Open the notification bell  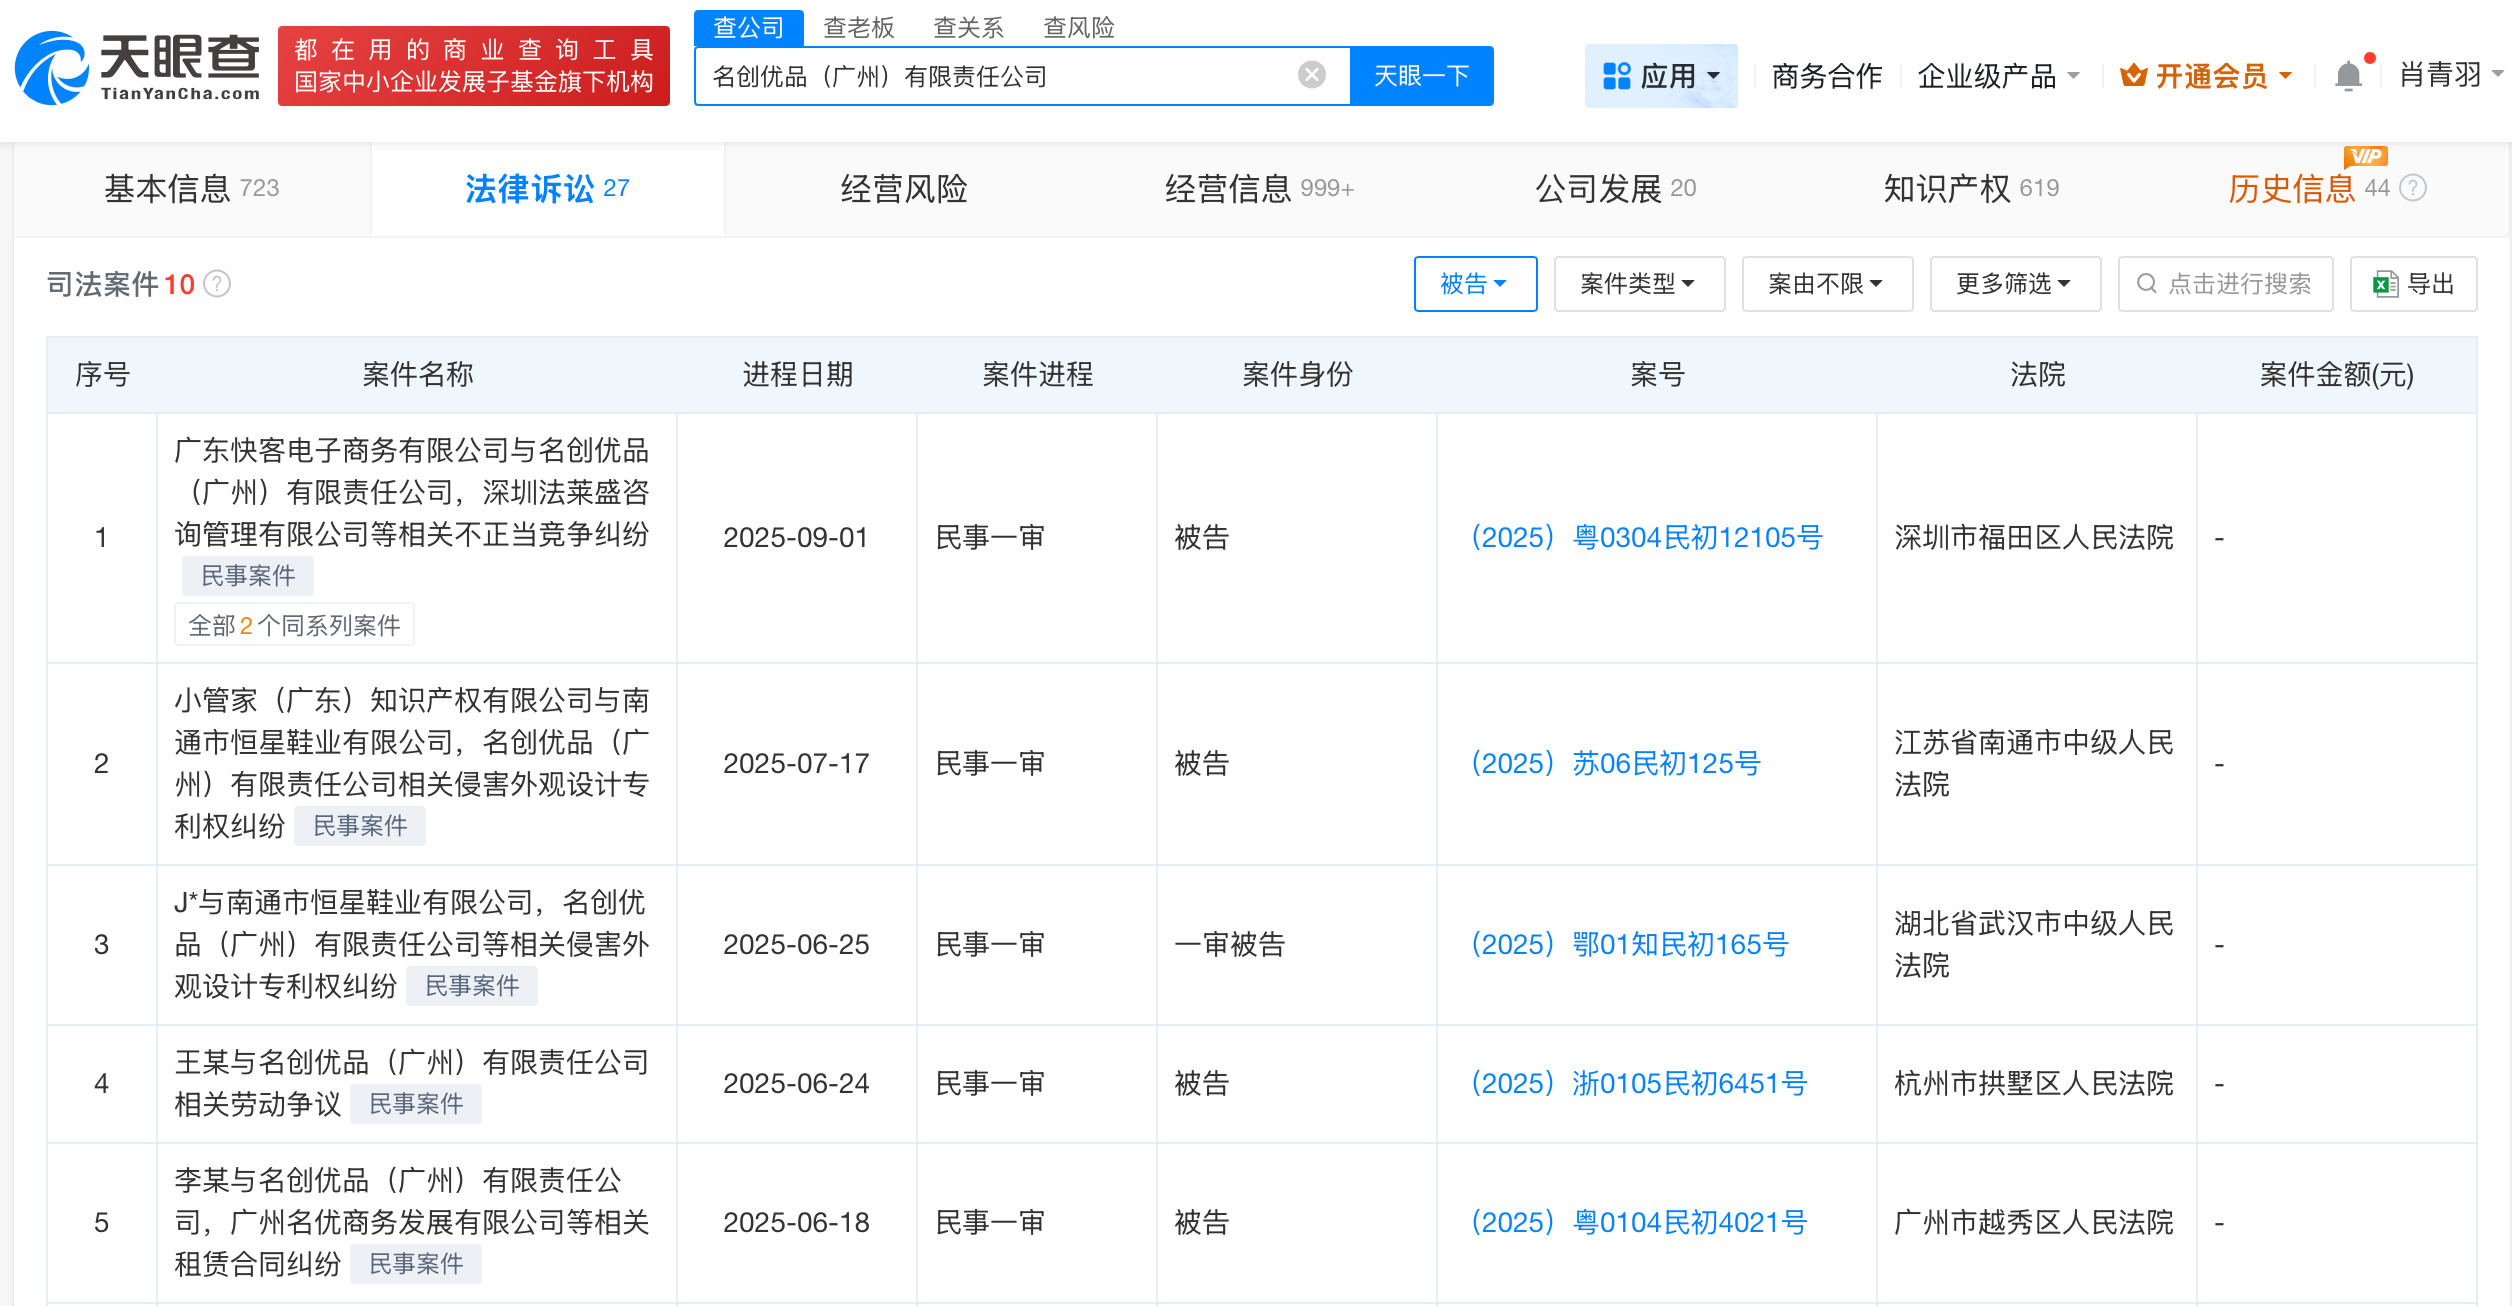[2350, 74]
